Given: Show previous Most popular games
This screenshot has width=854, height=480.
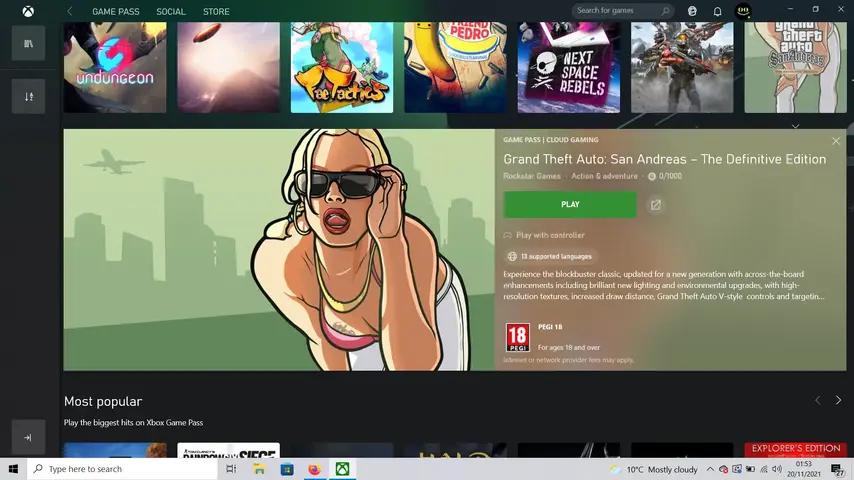Looking at the screenshot, I should point(818,400).
